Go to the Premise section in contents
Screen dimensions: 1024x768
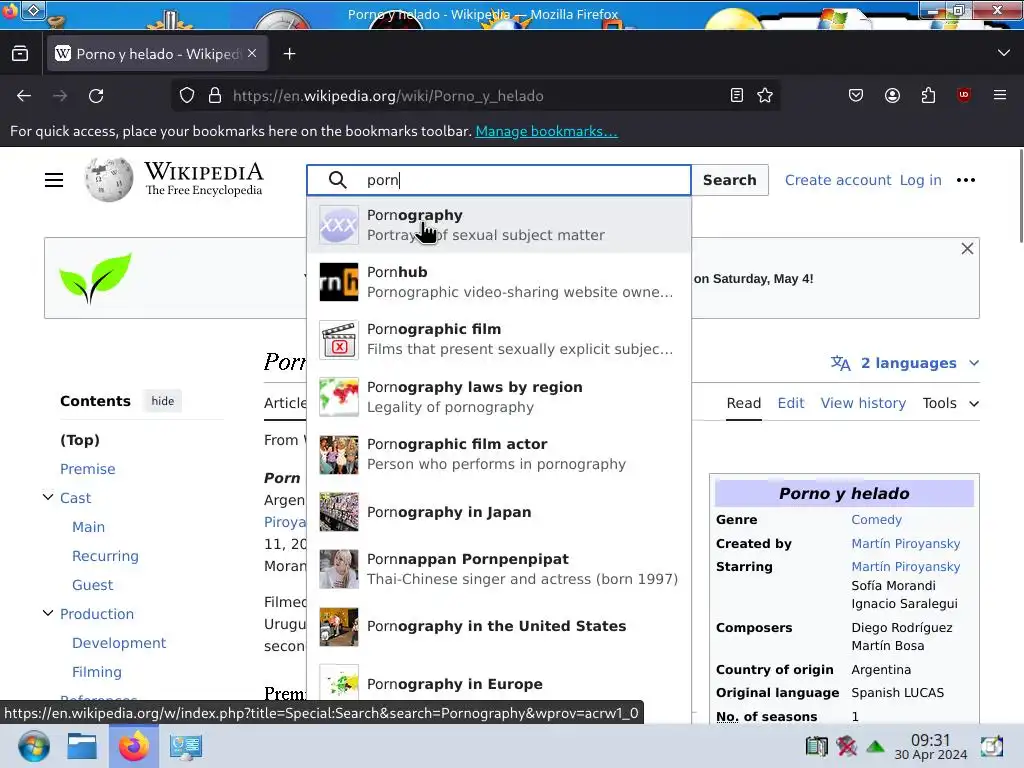[x=88, y=469]
